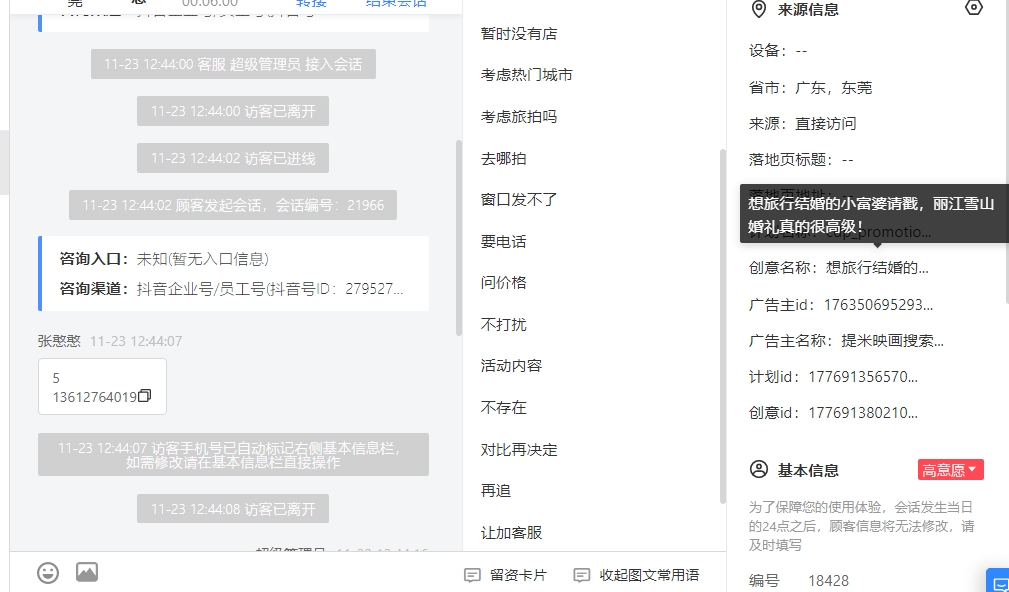Open the 高意愿 intent dropdown

click(950, 470)
